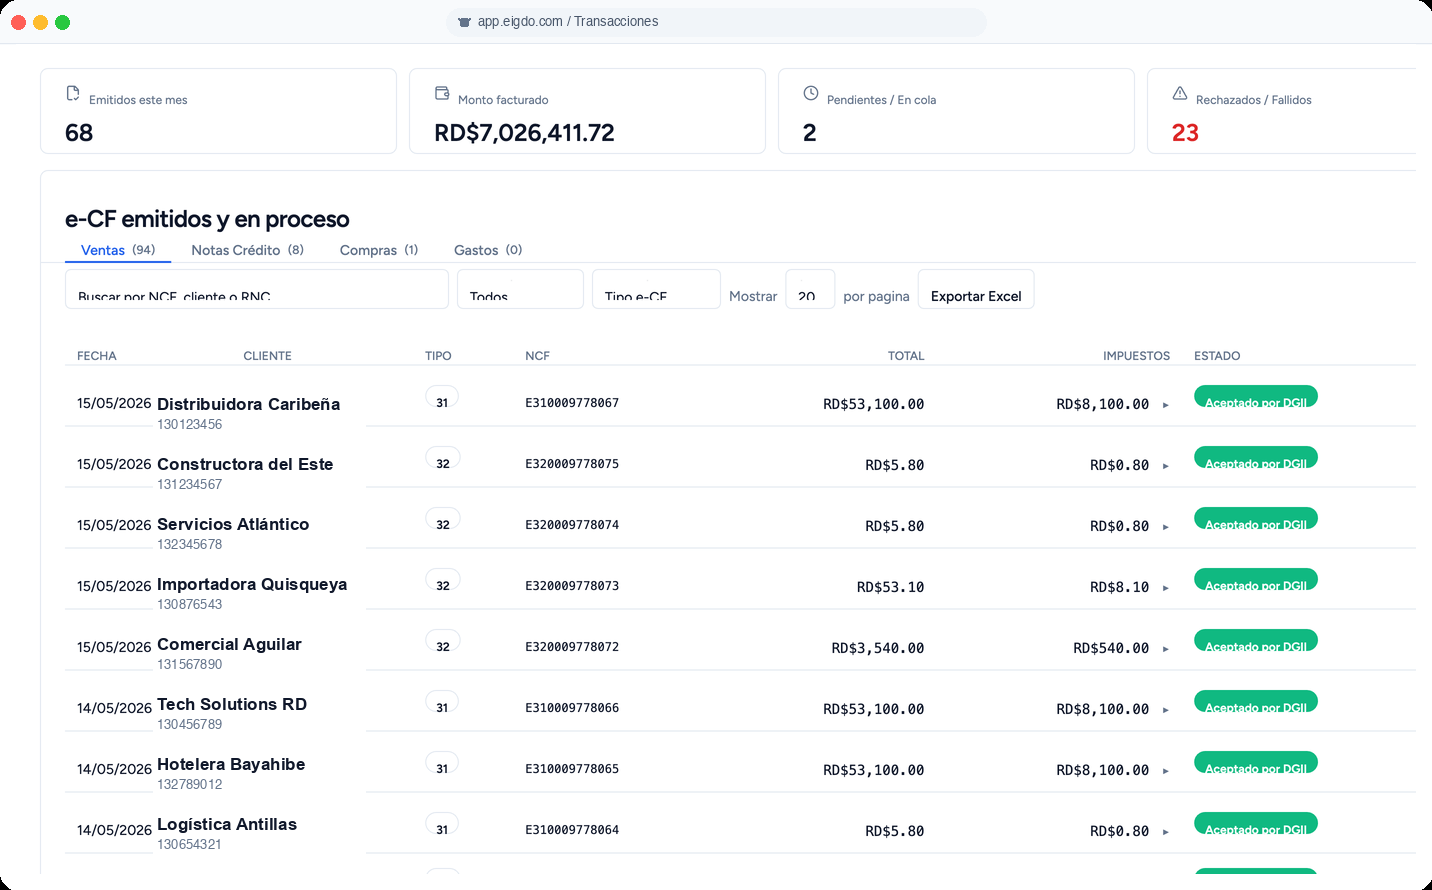This screenshot has width=1432, height=890.
Task: Click Aceptado por DGII badge for Logística Antillas
Action: pyautogui.click(x=1256, y=823)
